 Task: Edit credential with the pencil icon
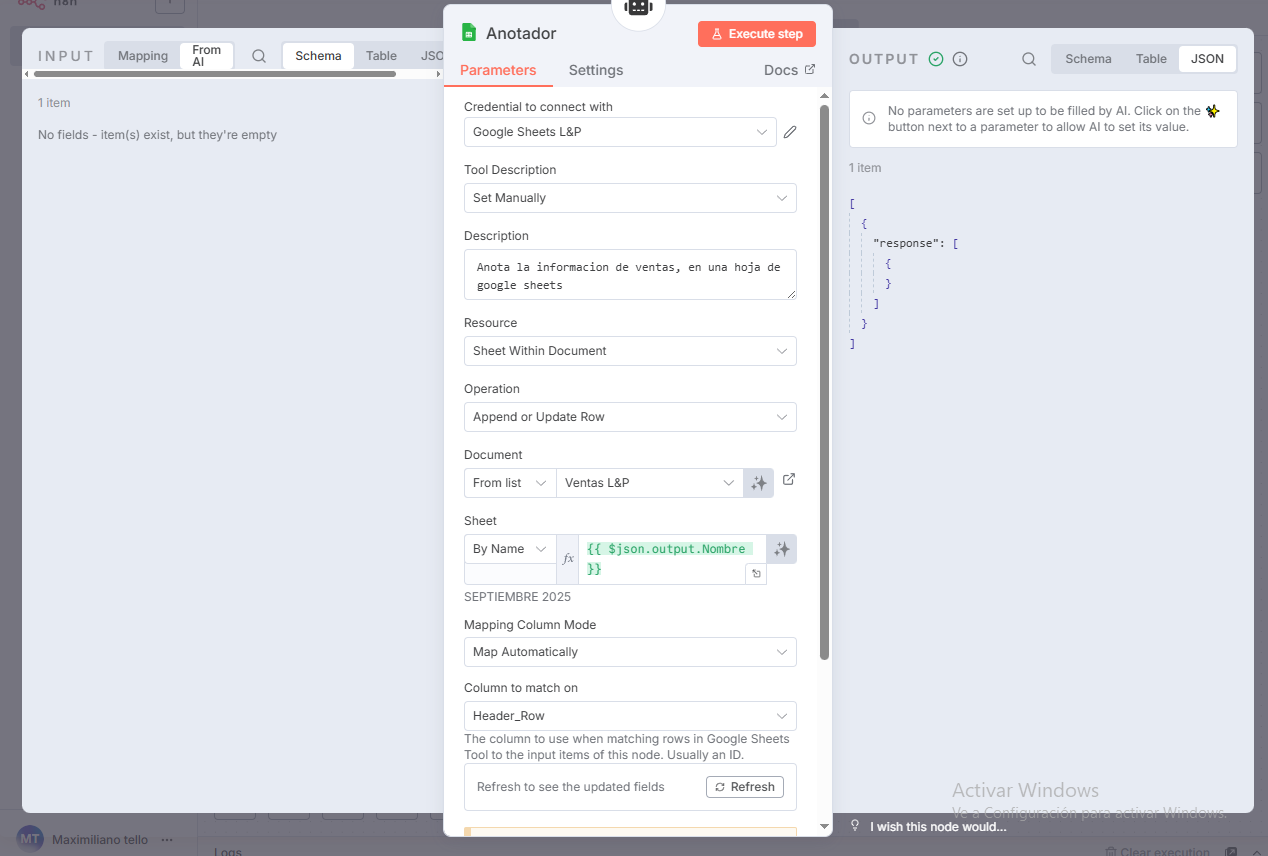click(790, 132)
